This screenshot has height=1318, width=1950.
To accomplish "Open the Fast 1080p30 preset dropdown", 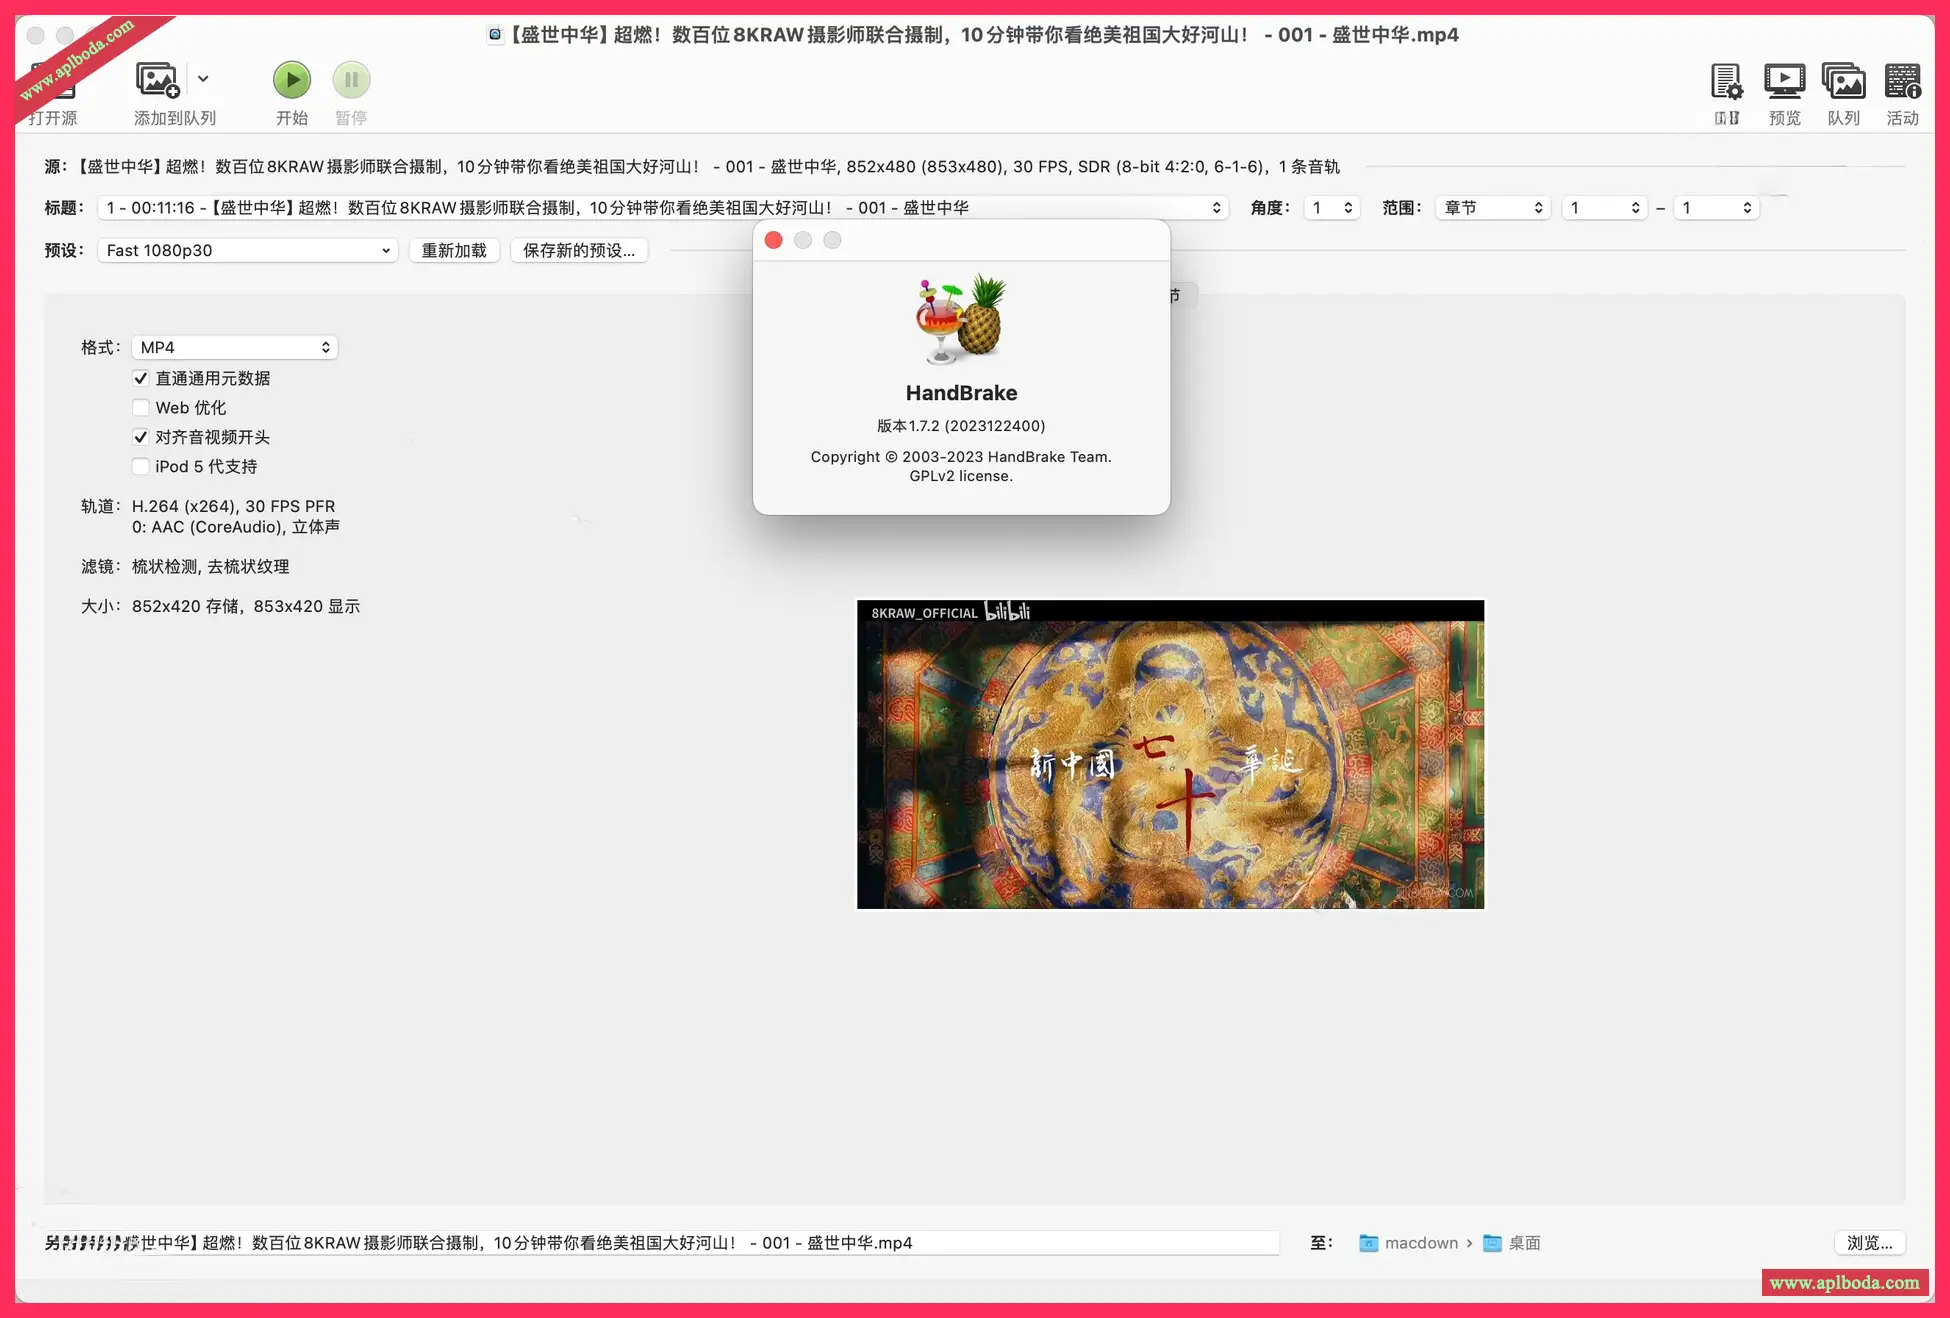I will 247,250.
